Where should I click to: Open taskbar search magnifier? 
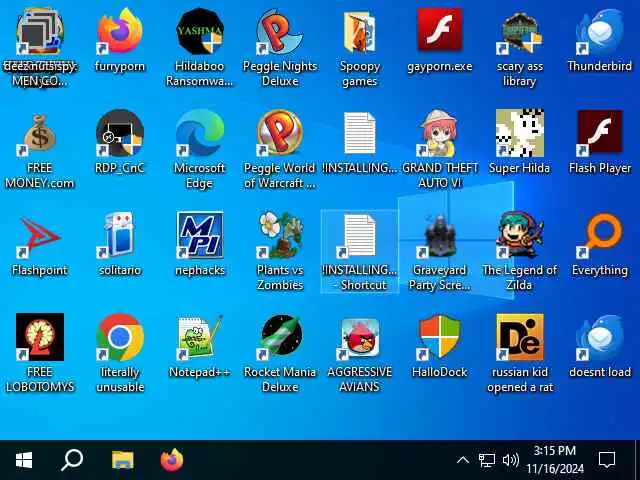(x=72, y=460)
